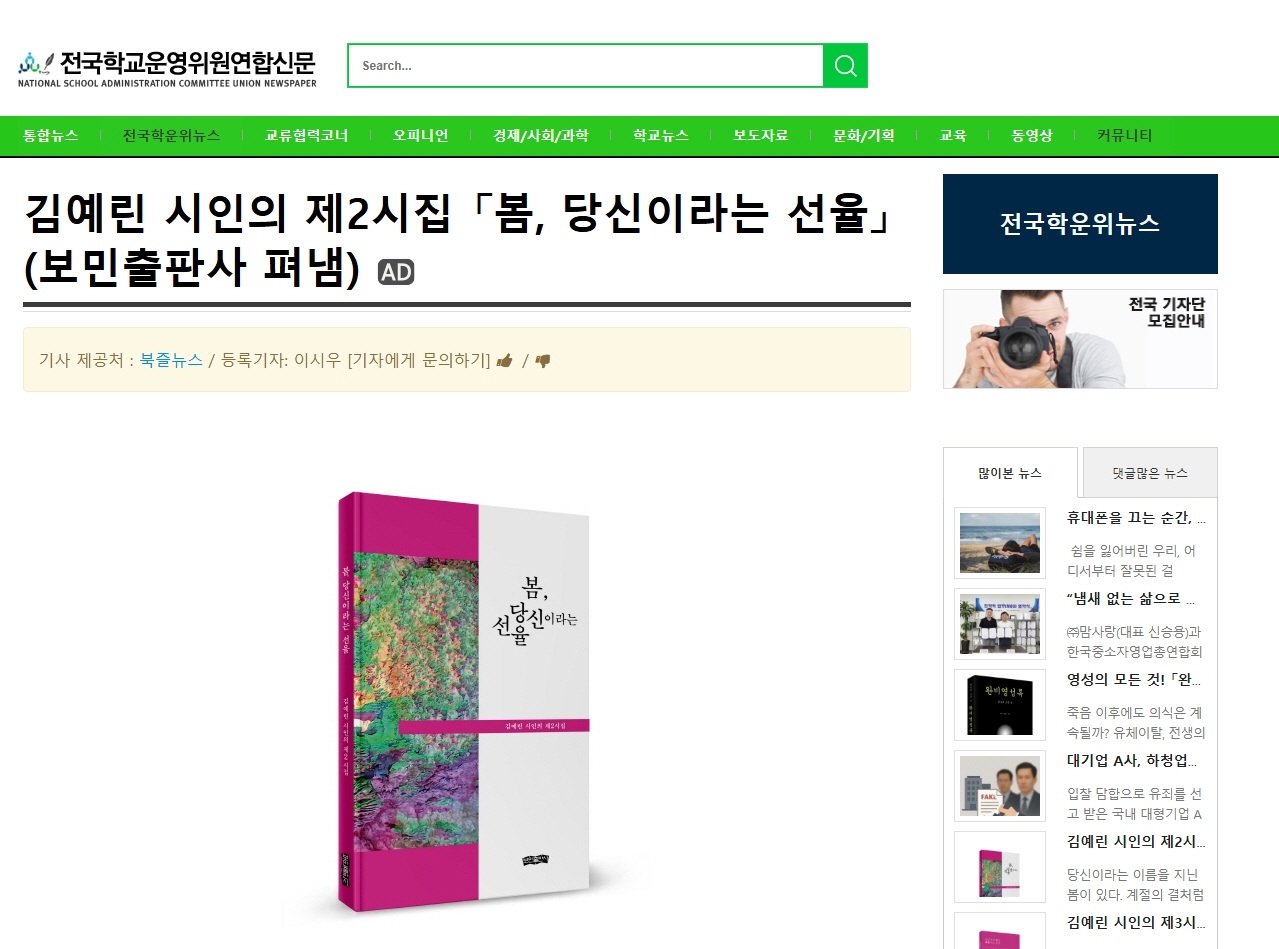Click inside the Search input field
Image resolution: width=1279 pixels, height=949 pixels.
(585, 66)
